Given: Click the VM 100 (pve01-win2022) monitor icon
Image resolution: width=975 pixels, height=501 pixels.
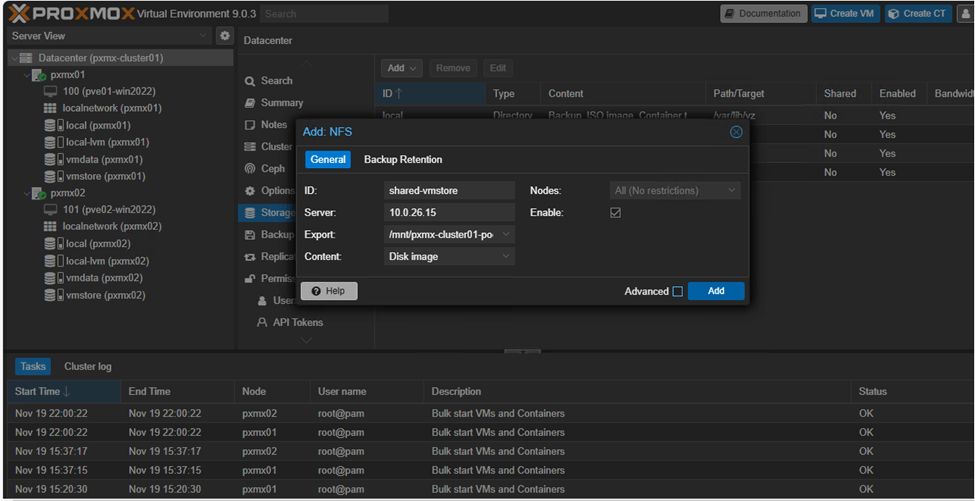Looking at the screenshot, I should pos(51,92).
